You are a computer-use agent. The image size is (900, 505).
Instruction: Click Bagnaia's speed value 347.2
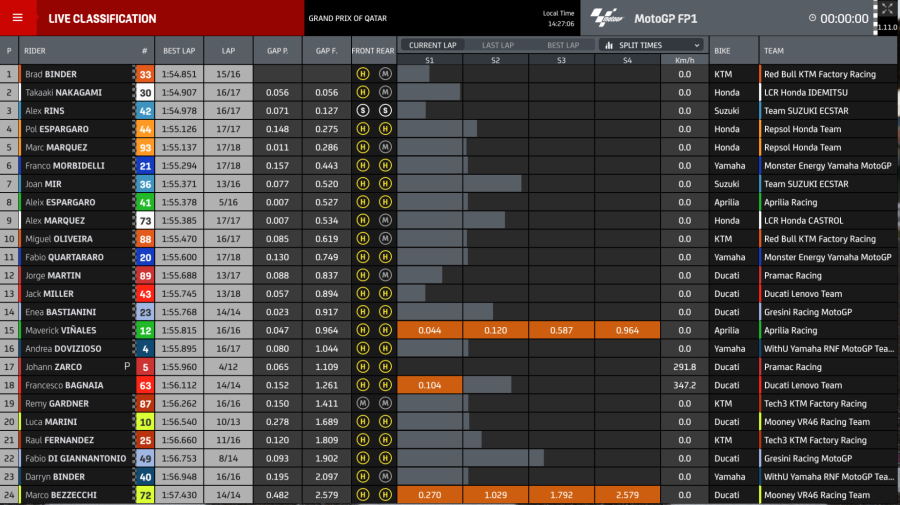pos(685,385)
